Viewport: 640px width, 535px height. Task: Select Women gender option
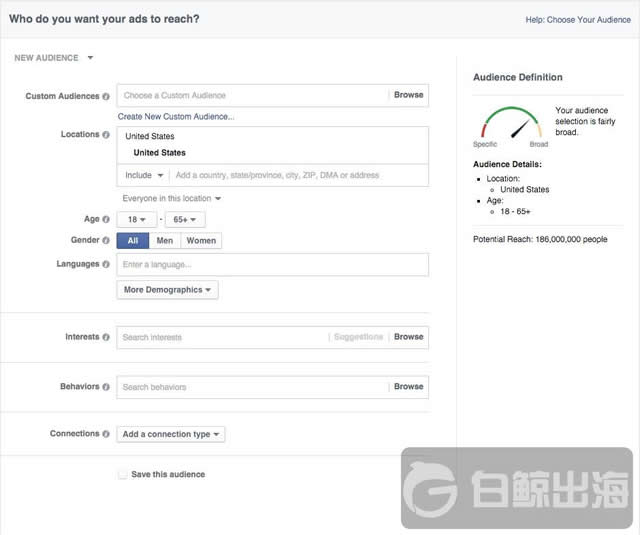point(201,241)
